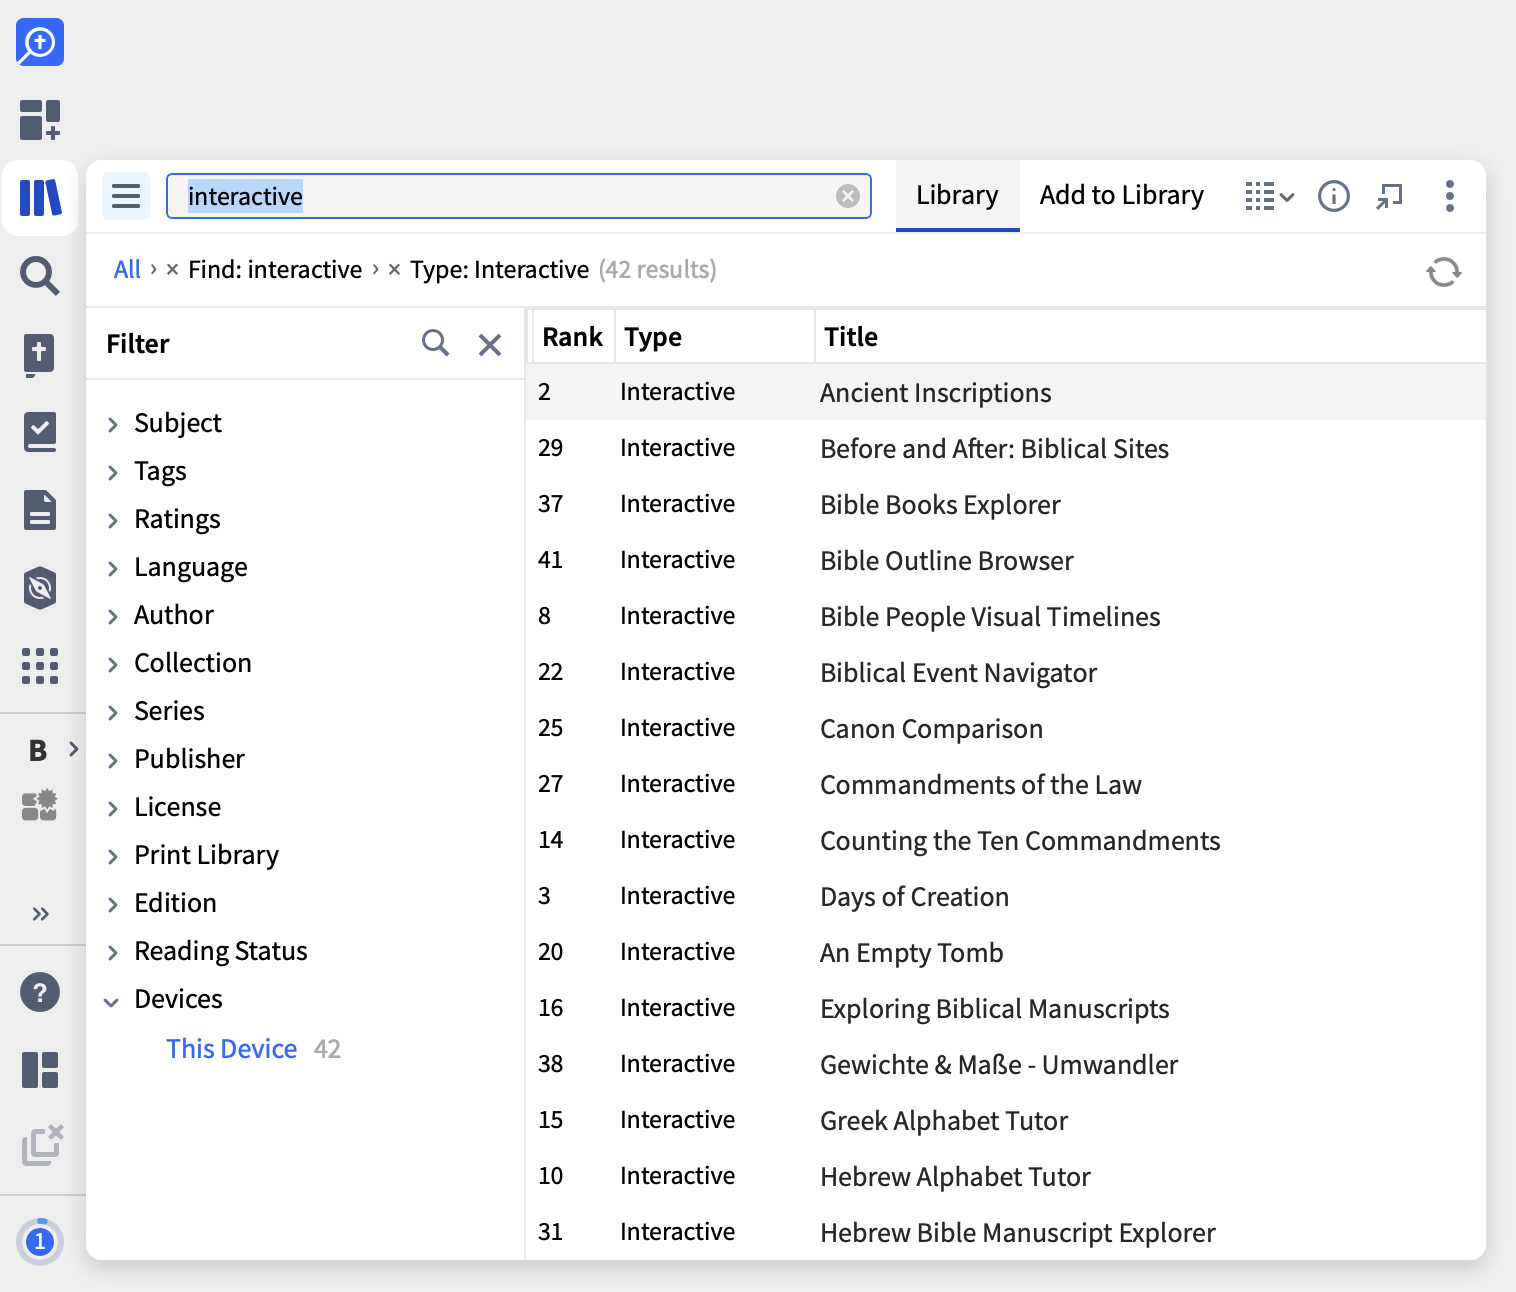
Task: Close the Filter panel
Action: [490, 345]
